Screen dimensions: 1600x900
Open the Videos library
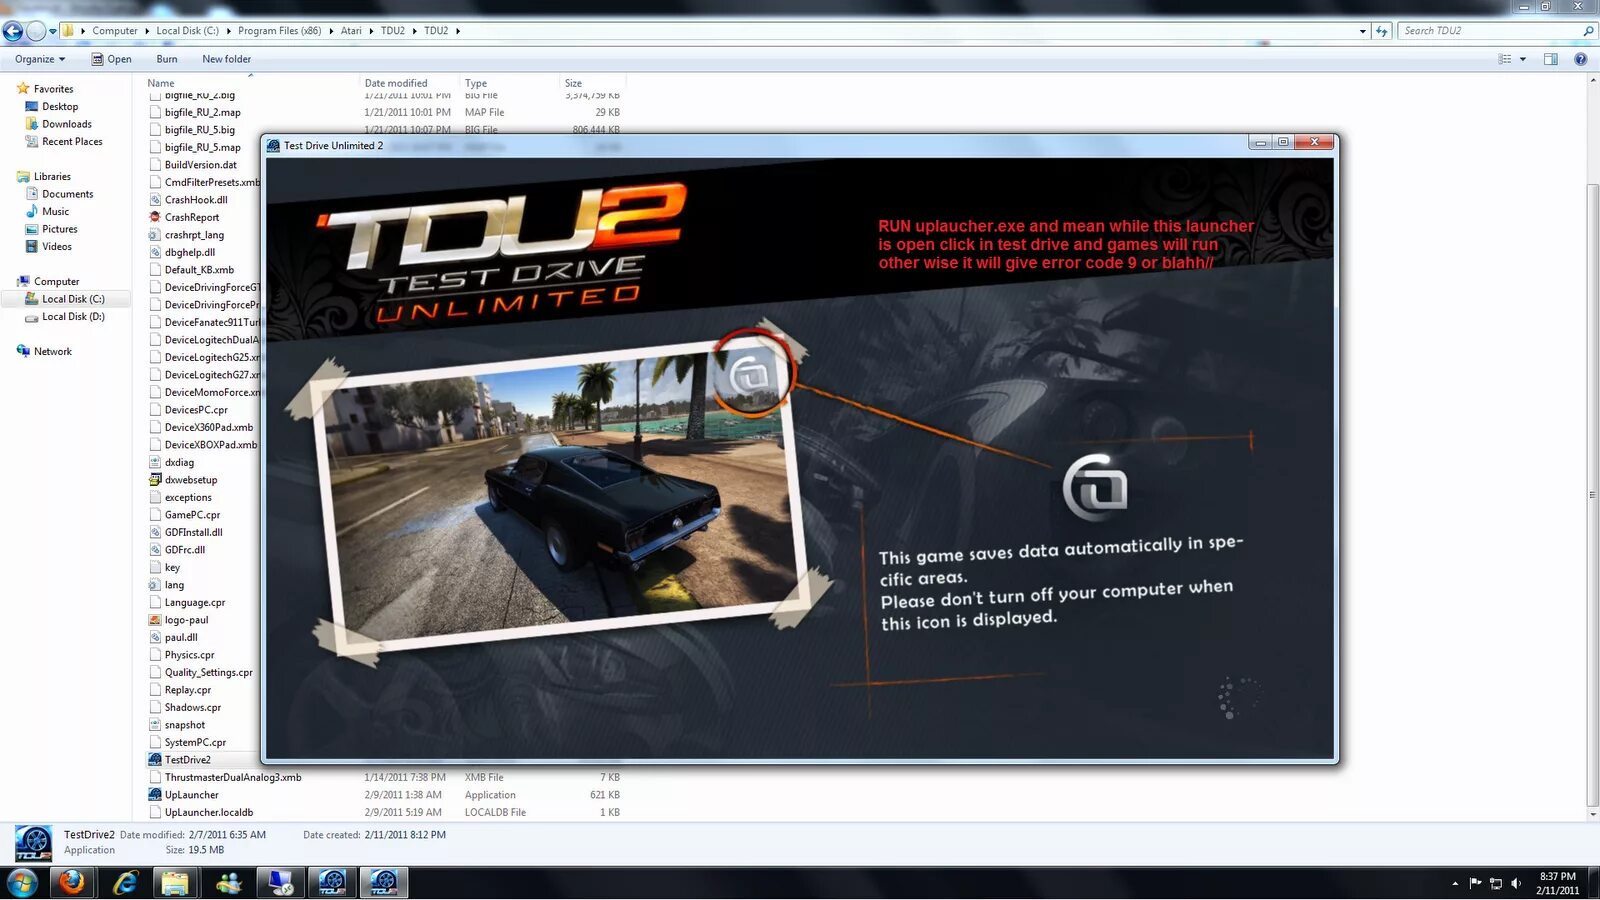pos(57,247)
